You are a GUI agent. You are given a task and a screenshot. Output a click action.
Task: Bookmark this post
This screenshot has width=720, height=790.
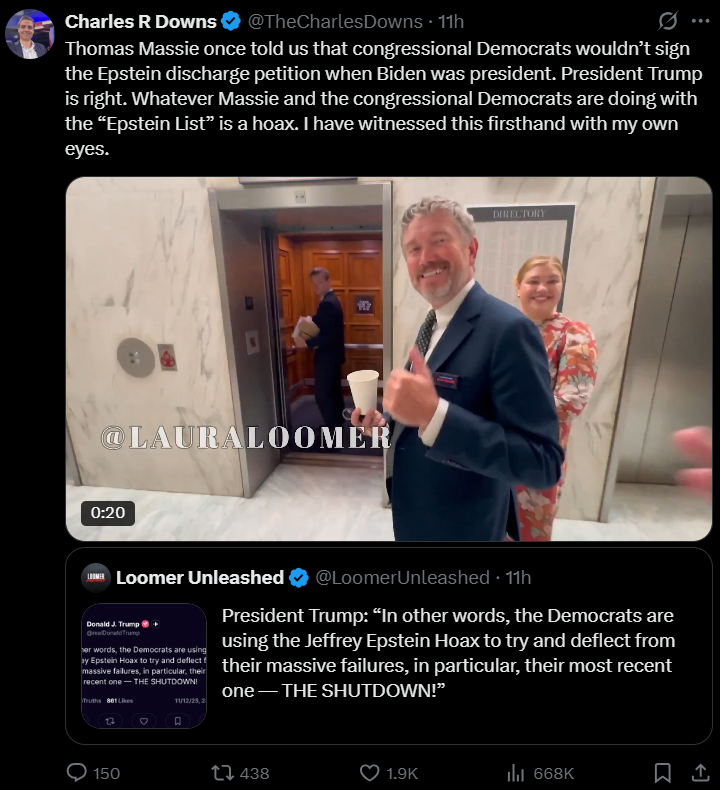tap(662, 773)
